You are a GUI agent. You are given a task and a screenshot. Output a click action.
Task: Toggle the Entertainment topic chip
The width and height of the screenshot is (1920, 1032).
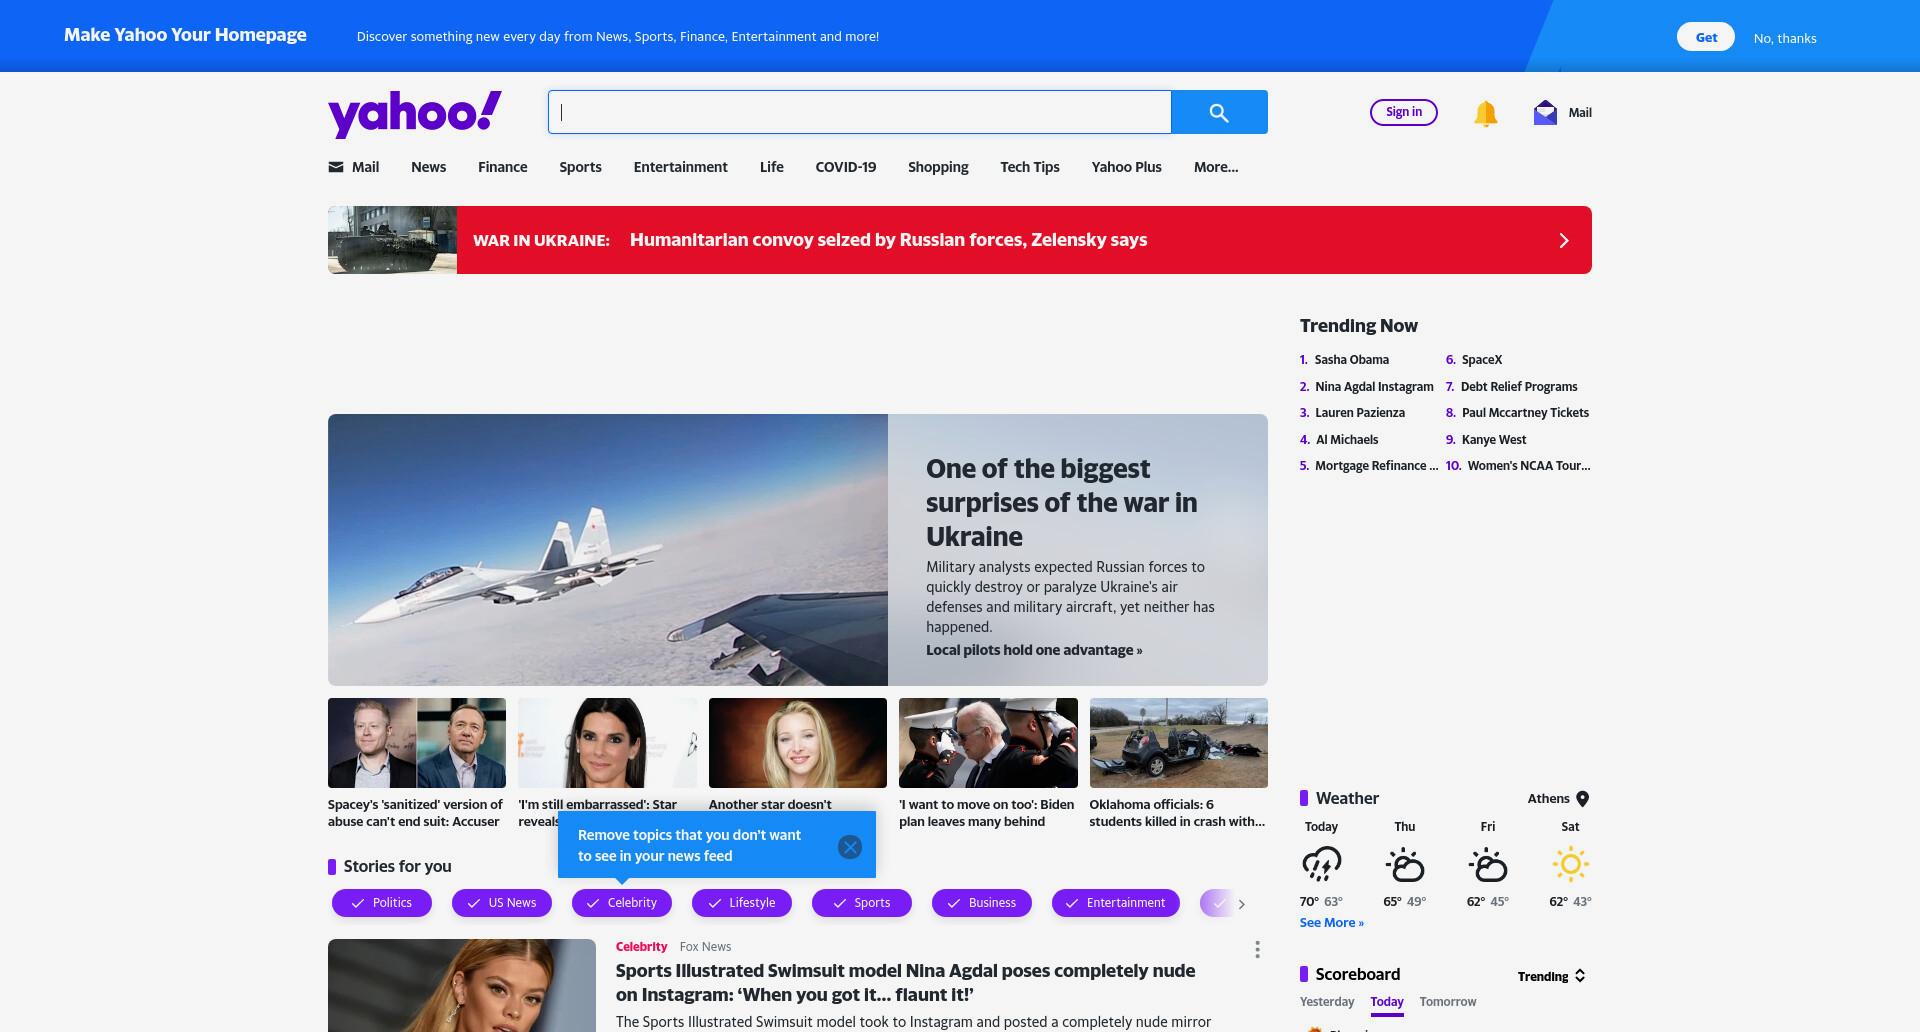[x=1116, y=903]
